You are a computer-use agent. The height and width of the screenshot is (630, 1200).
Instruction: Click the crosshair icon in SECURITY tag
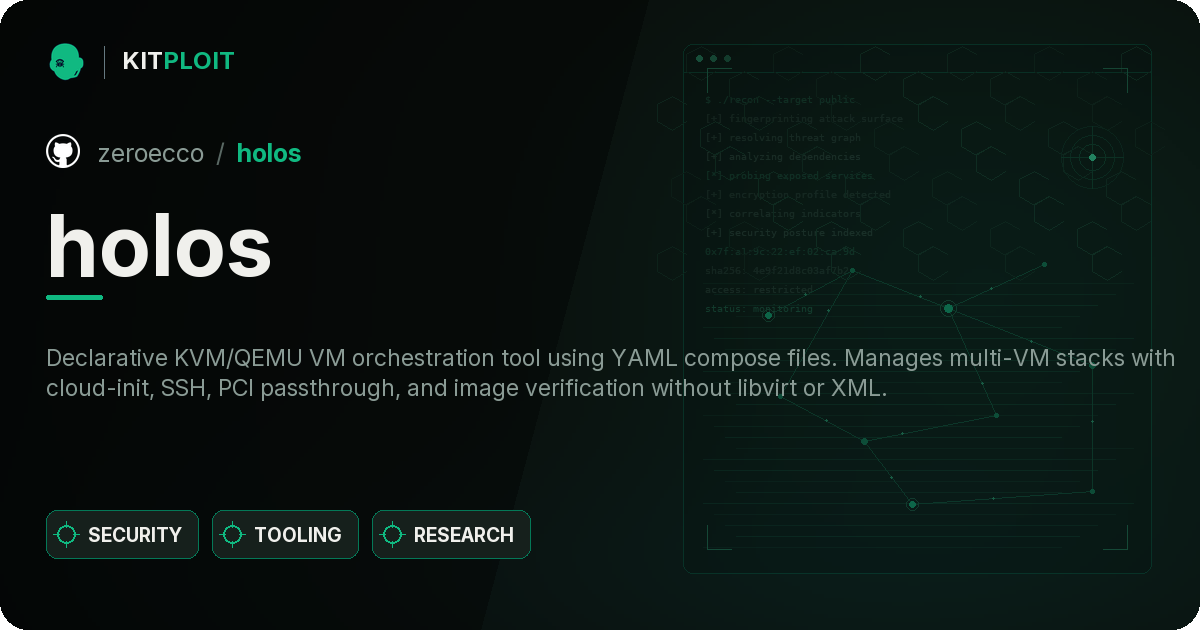(67, 535)
